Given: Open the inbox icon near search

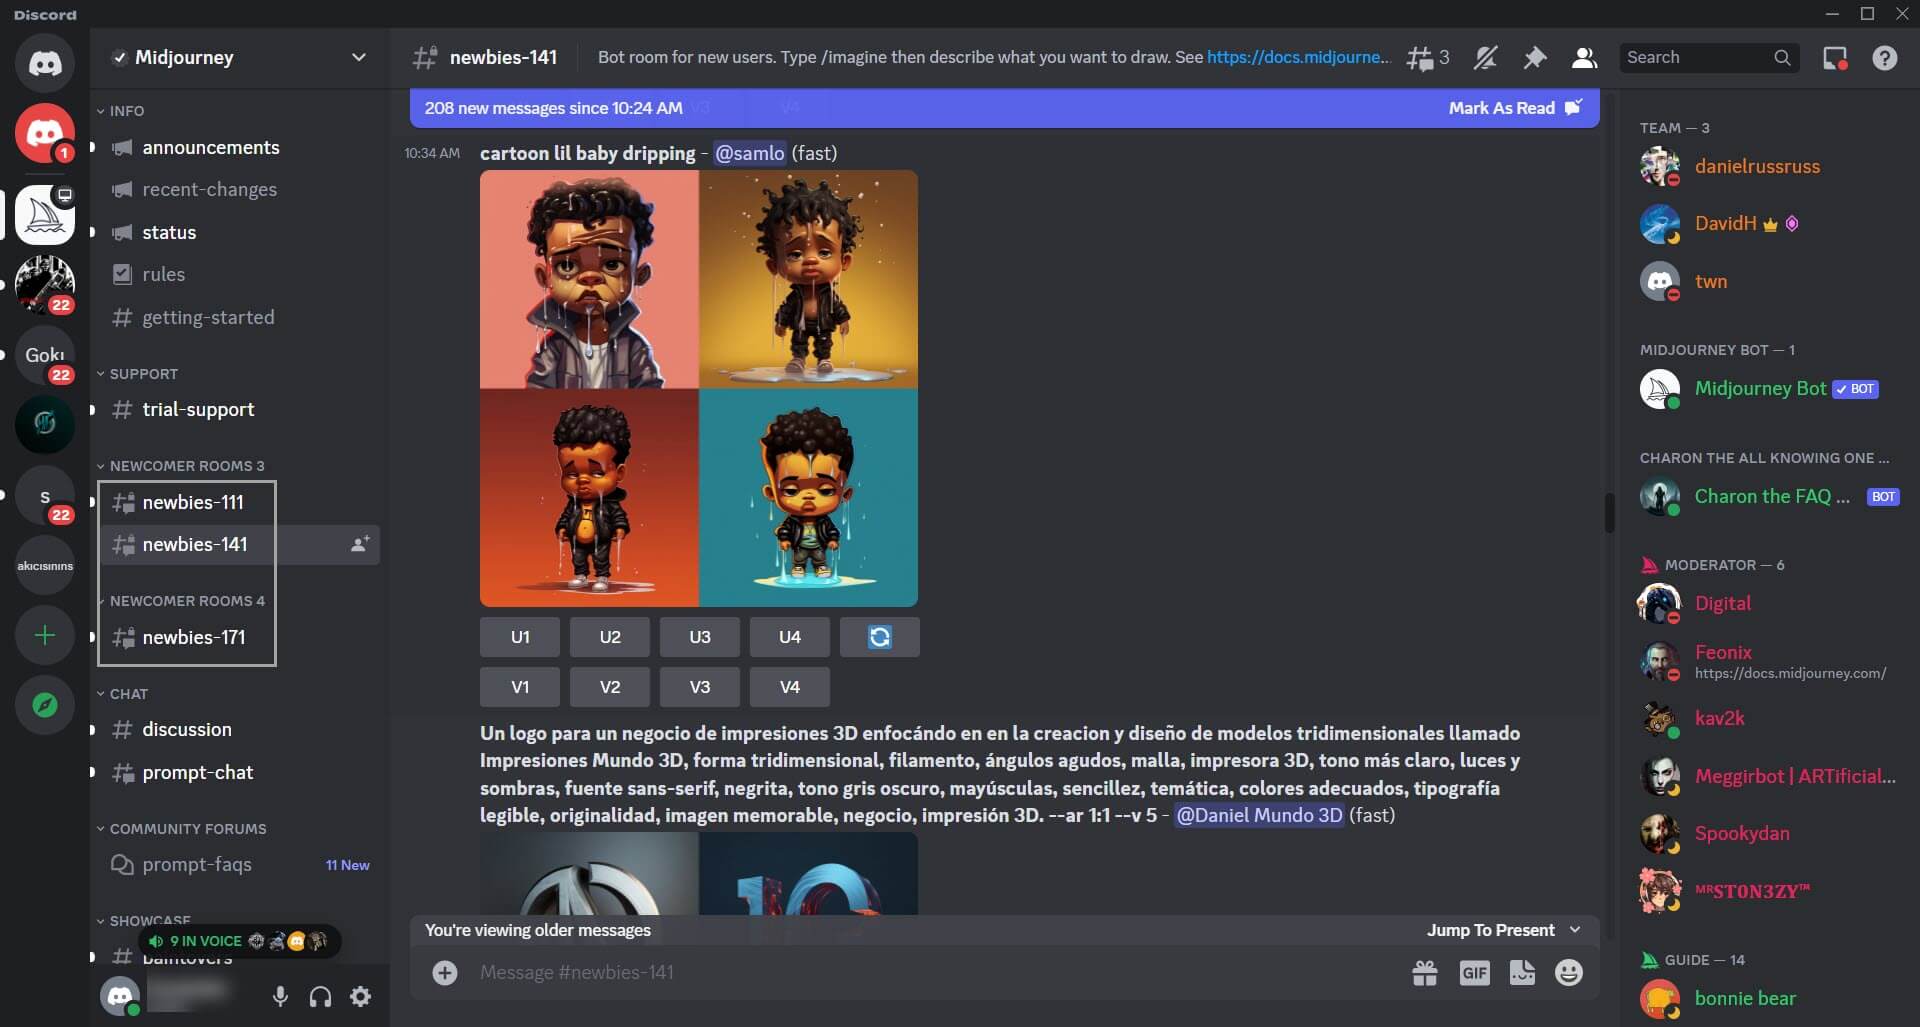Looking at the screenshot, I should (1833, 57).
